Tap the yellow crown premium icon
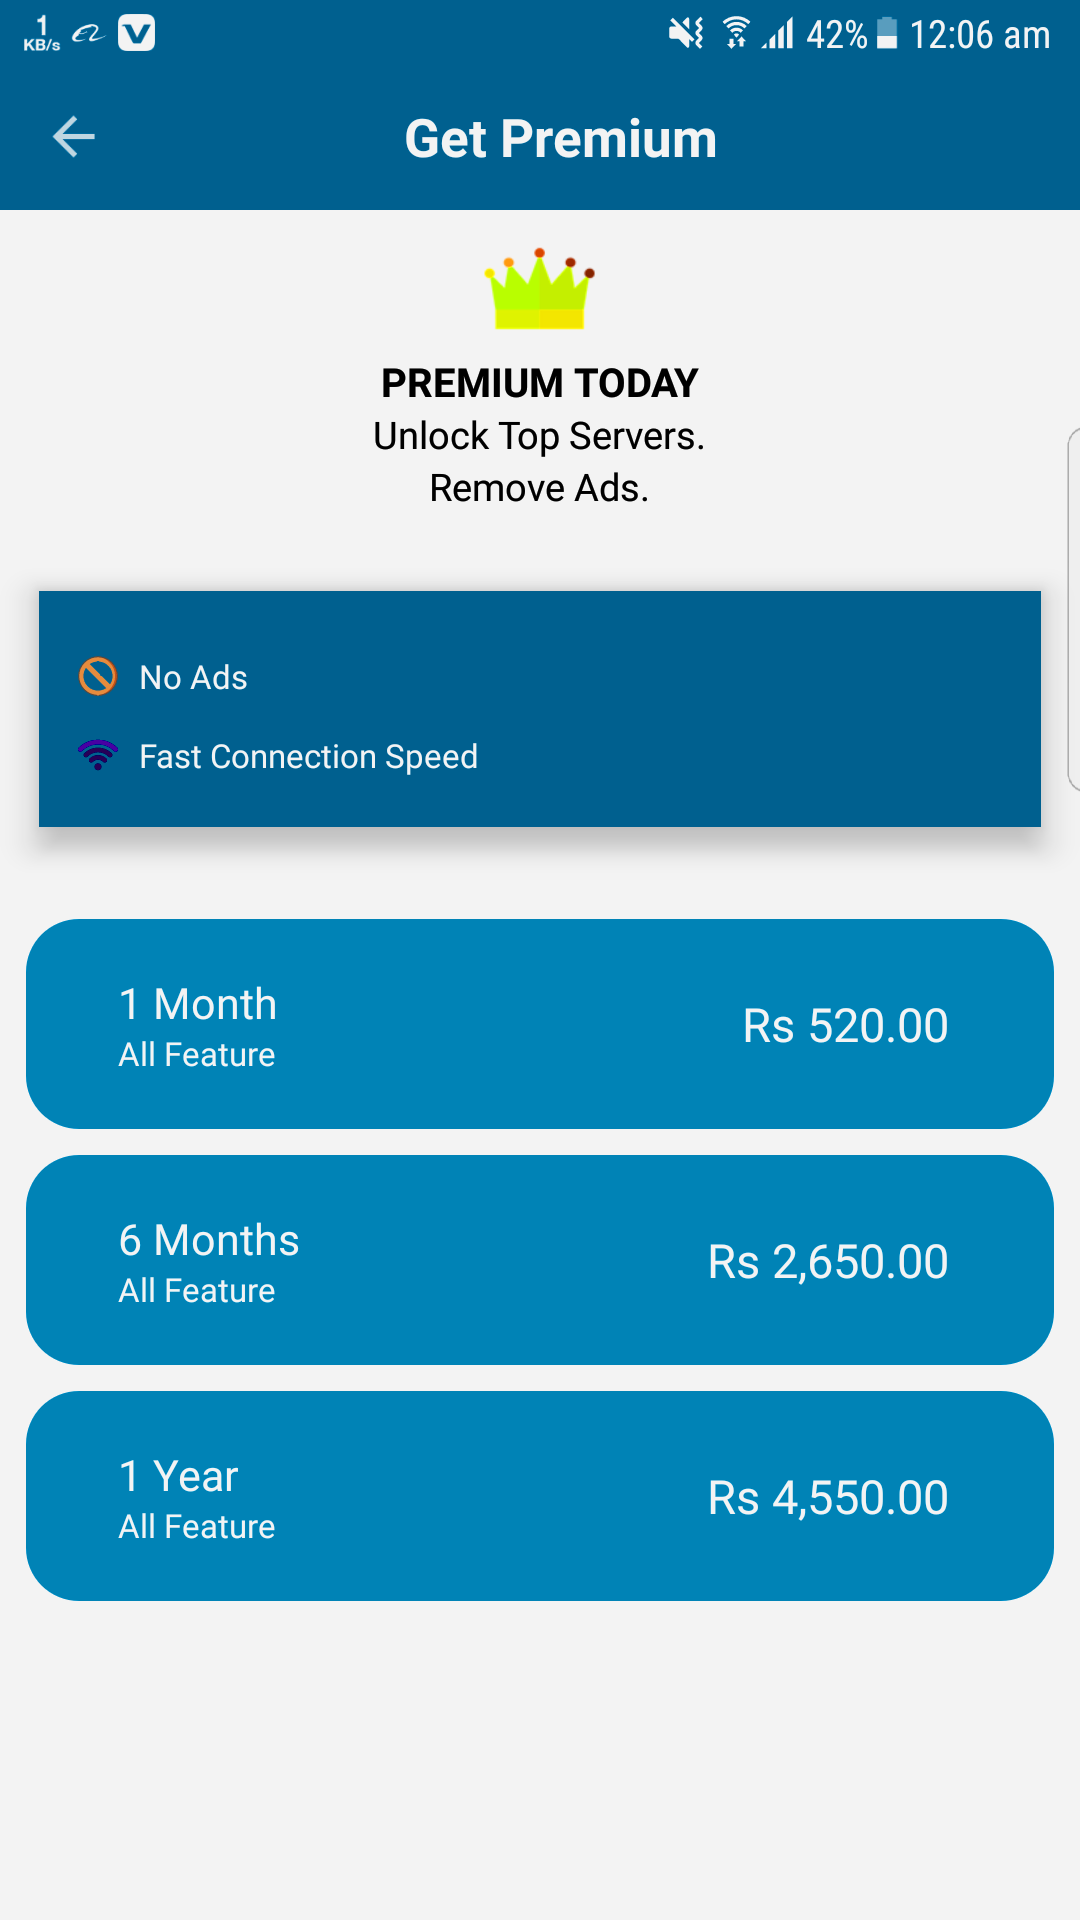This screenshot has height=1920, width=1080. (x=540, y=289)
